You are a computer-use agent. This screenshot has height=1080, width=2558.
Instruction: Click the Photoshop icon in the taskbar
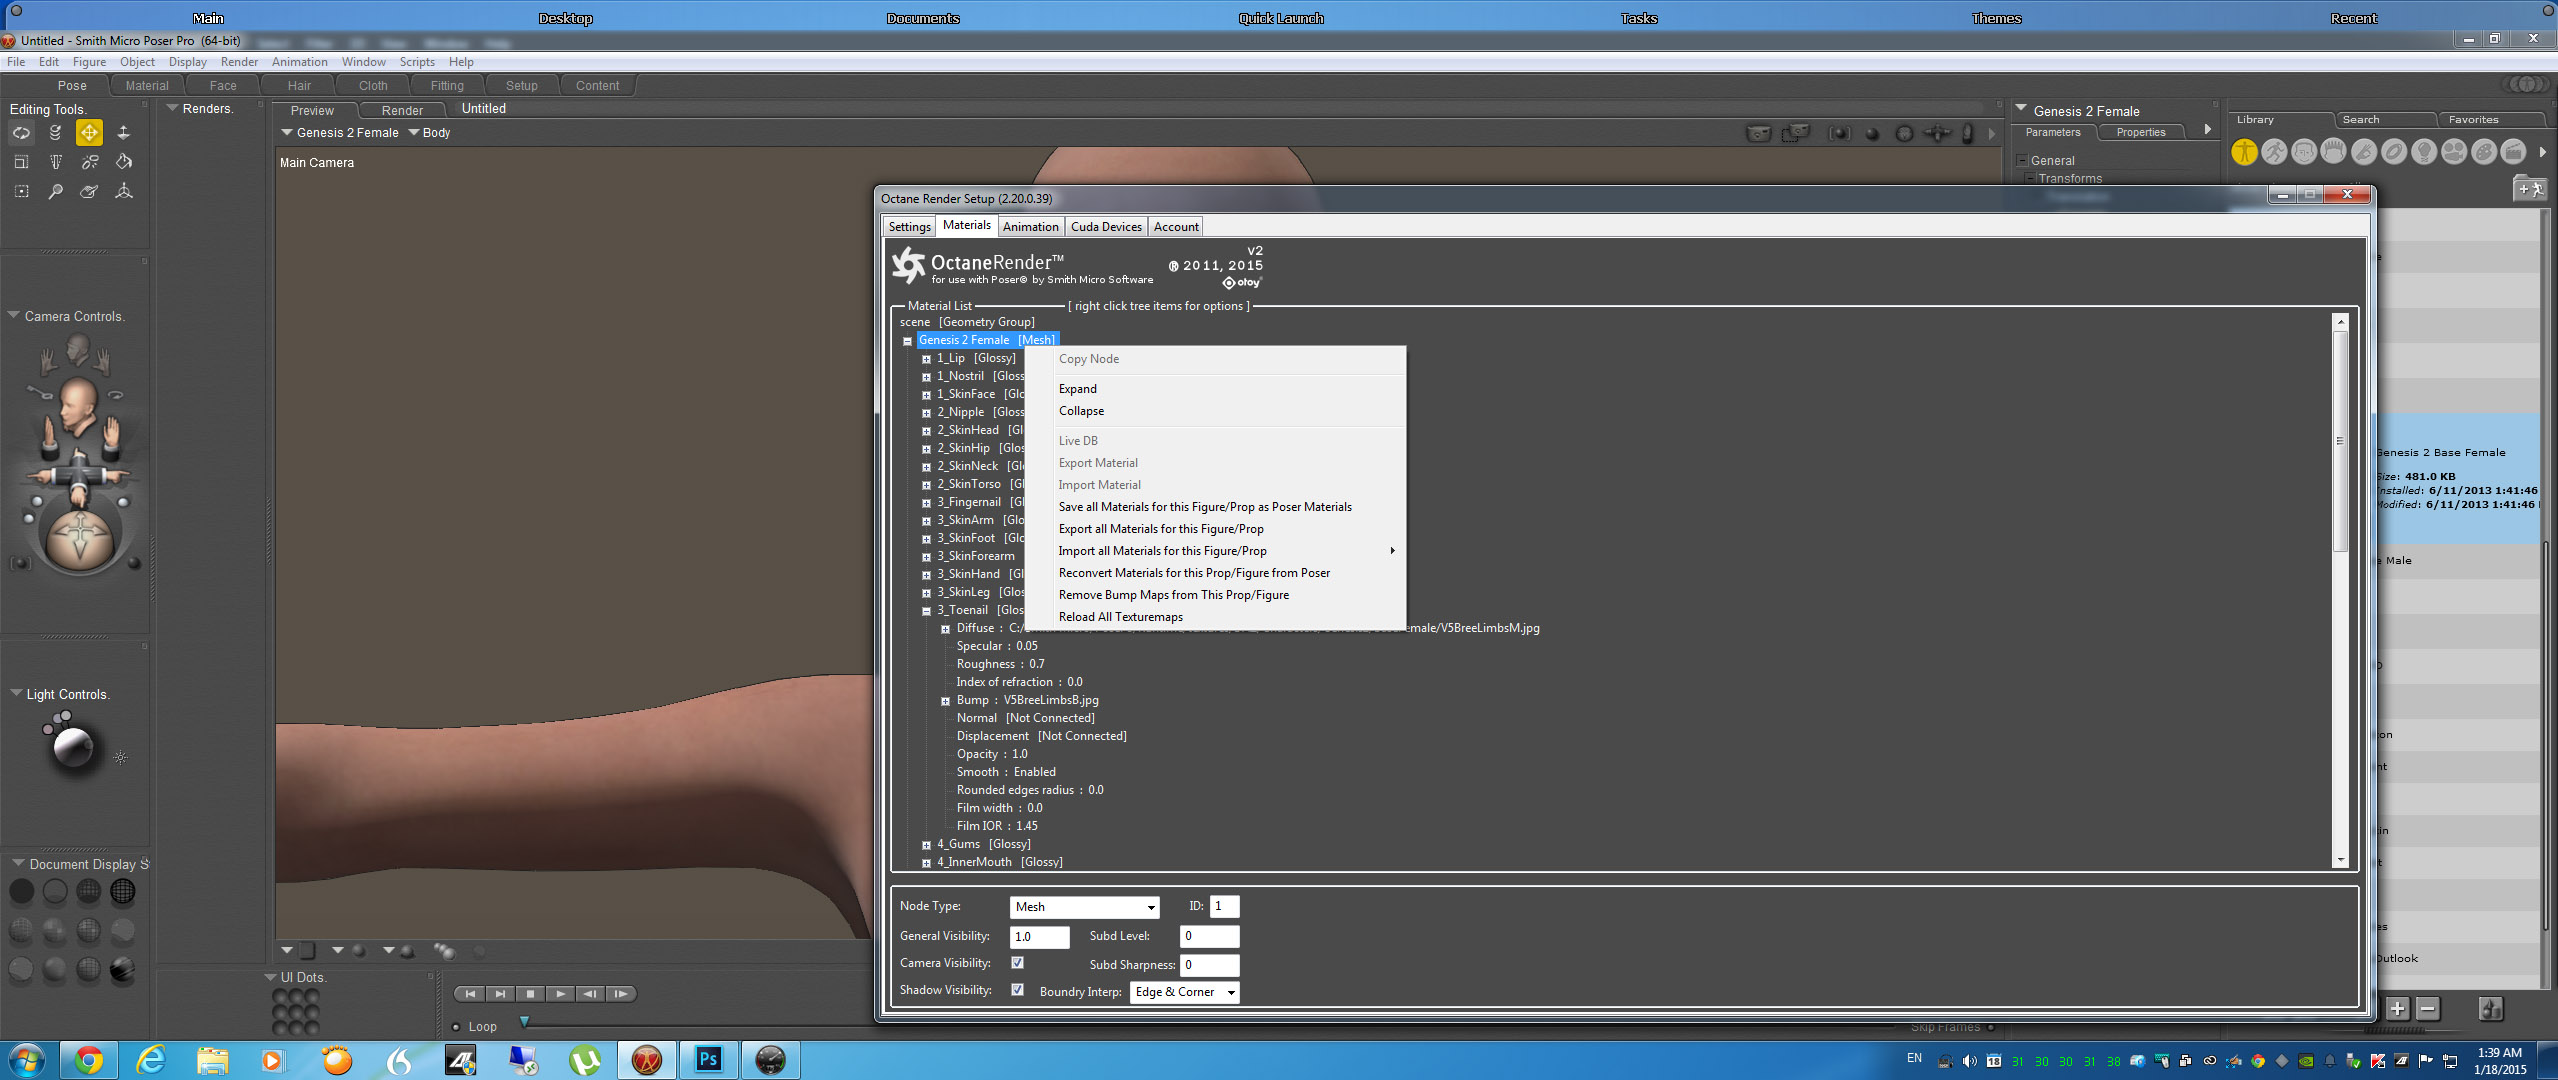(709, 1059)
